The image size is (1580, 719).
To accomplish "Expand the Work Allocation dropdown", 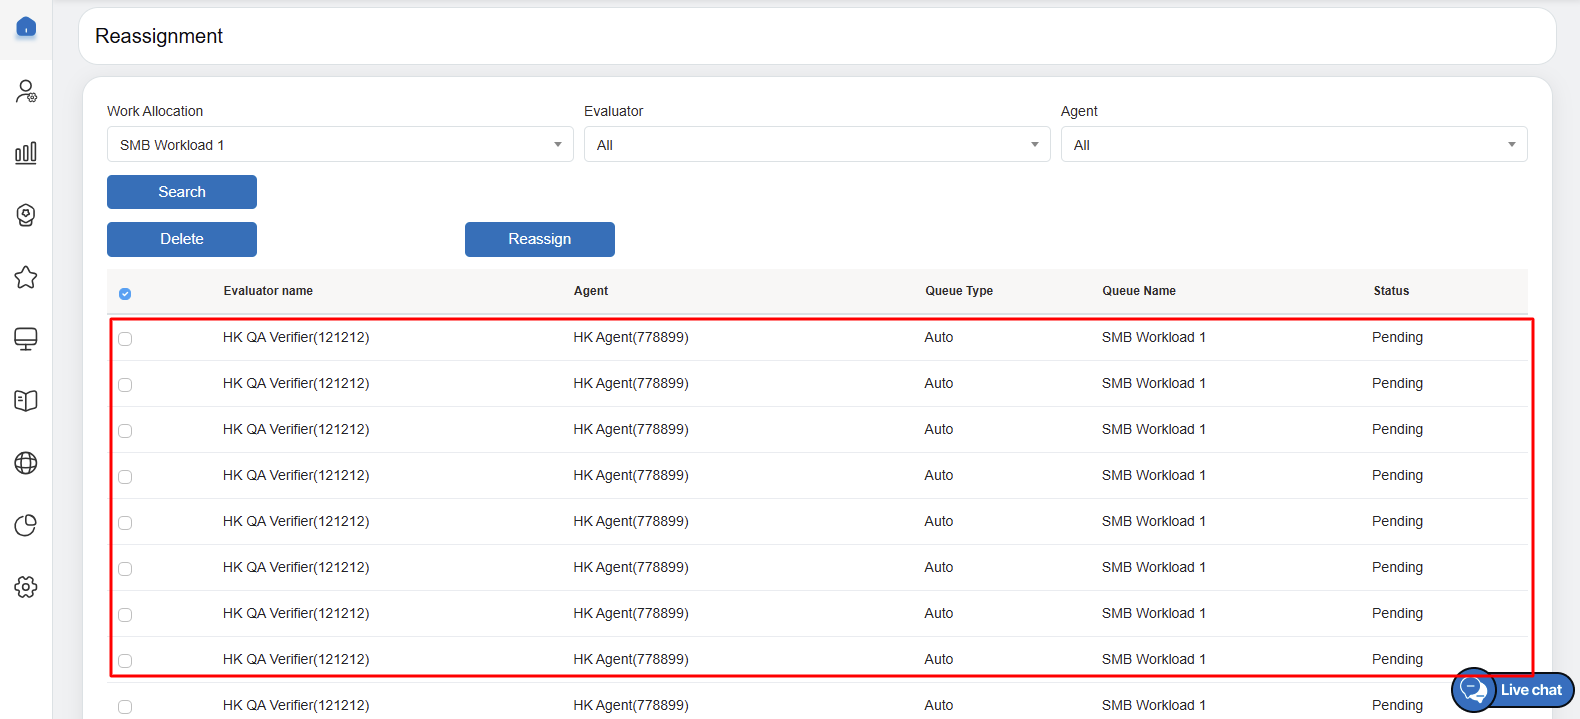I will pos(340,145).
